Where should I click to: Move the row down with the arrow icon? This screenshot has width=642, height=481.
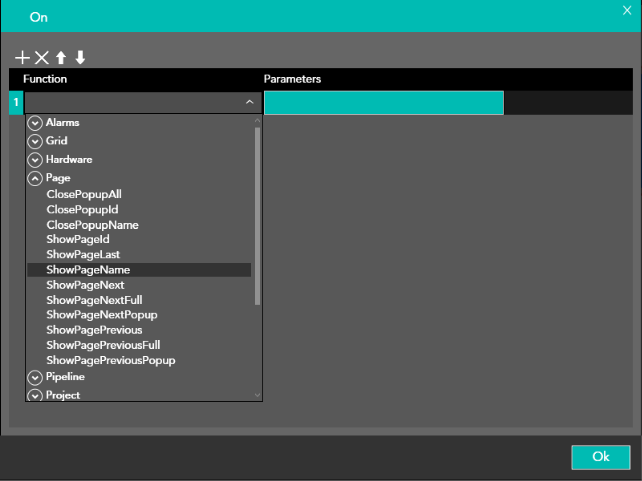pyautogui.click(x=80, y=58)
